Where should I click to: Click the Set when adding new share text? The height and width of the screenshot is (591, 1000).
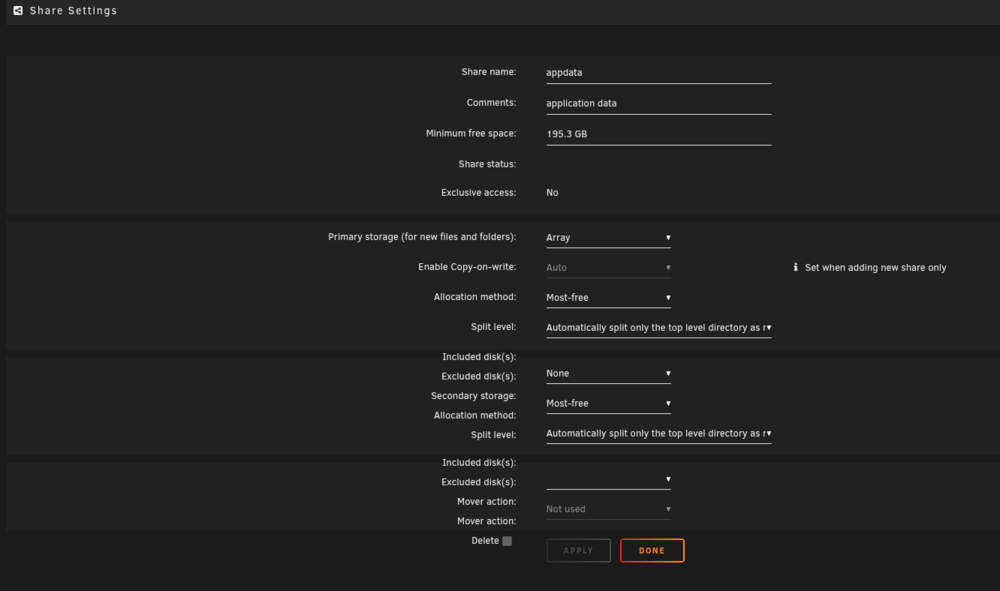pos(876,268)
